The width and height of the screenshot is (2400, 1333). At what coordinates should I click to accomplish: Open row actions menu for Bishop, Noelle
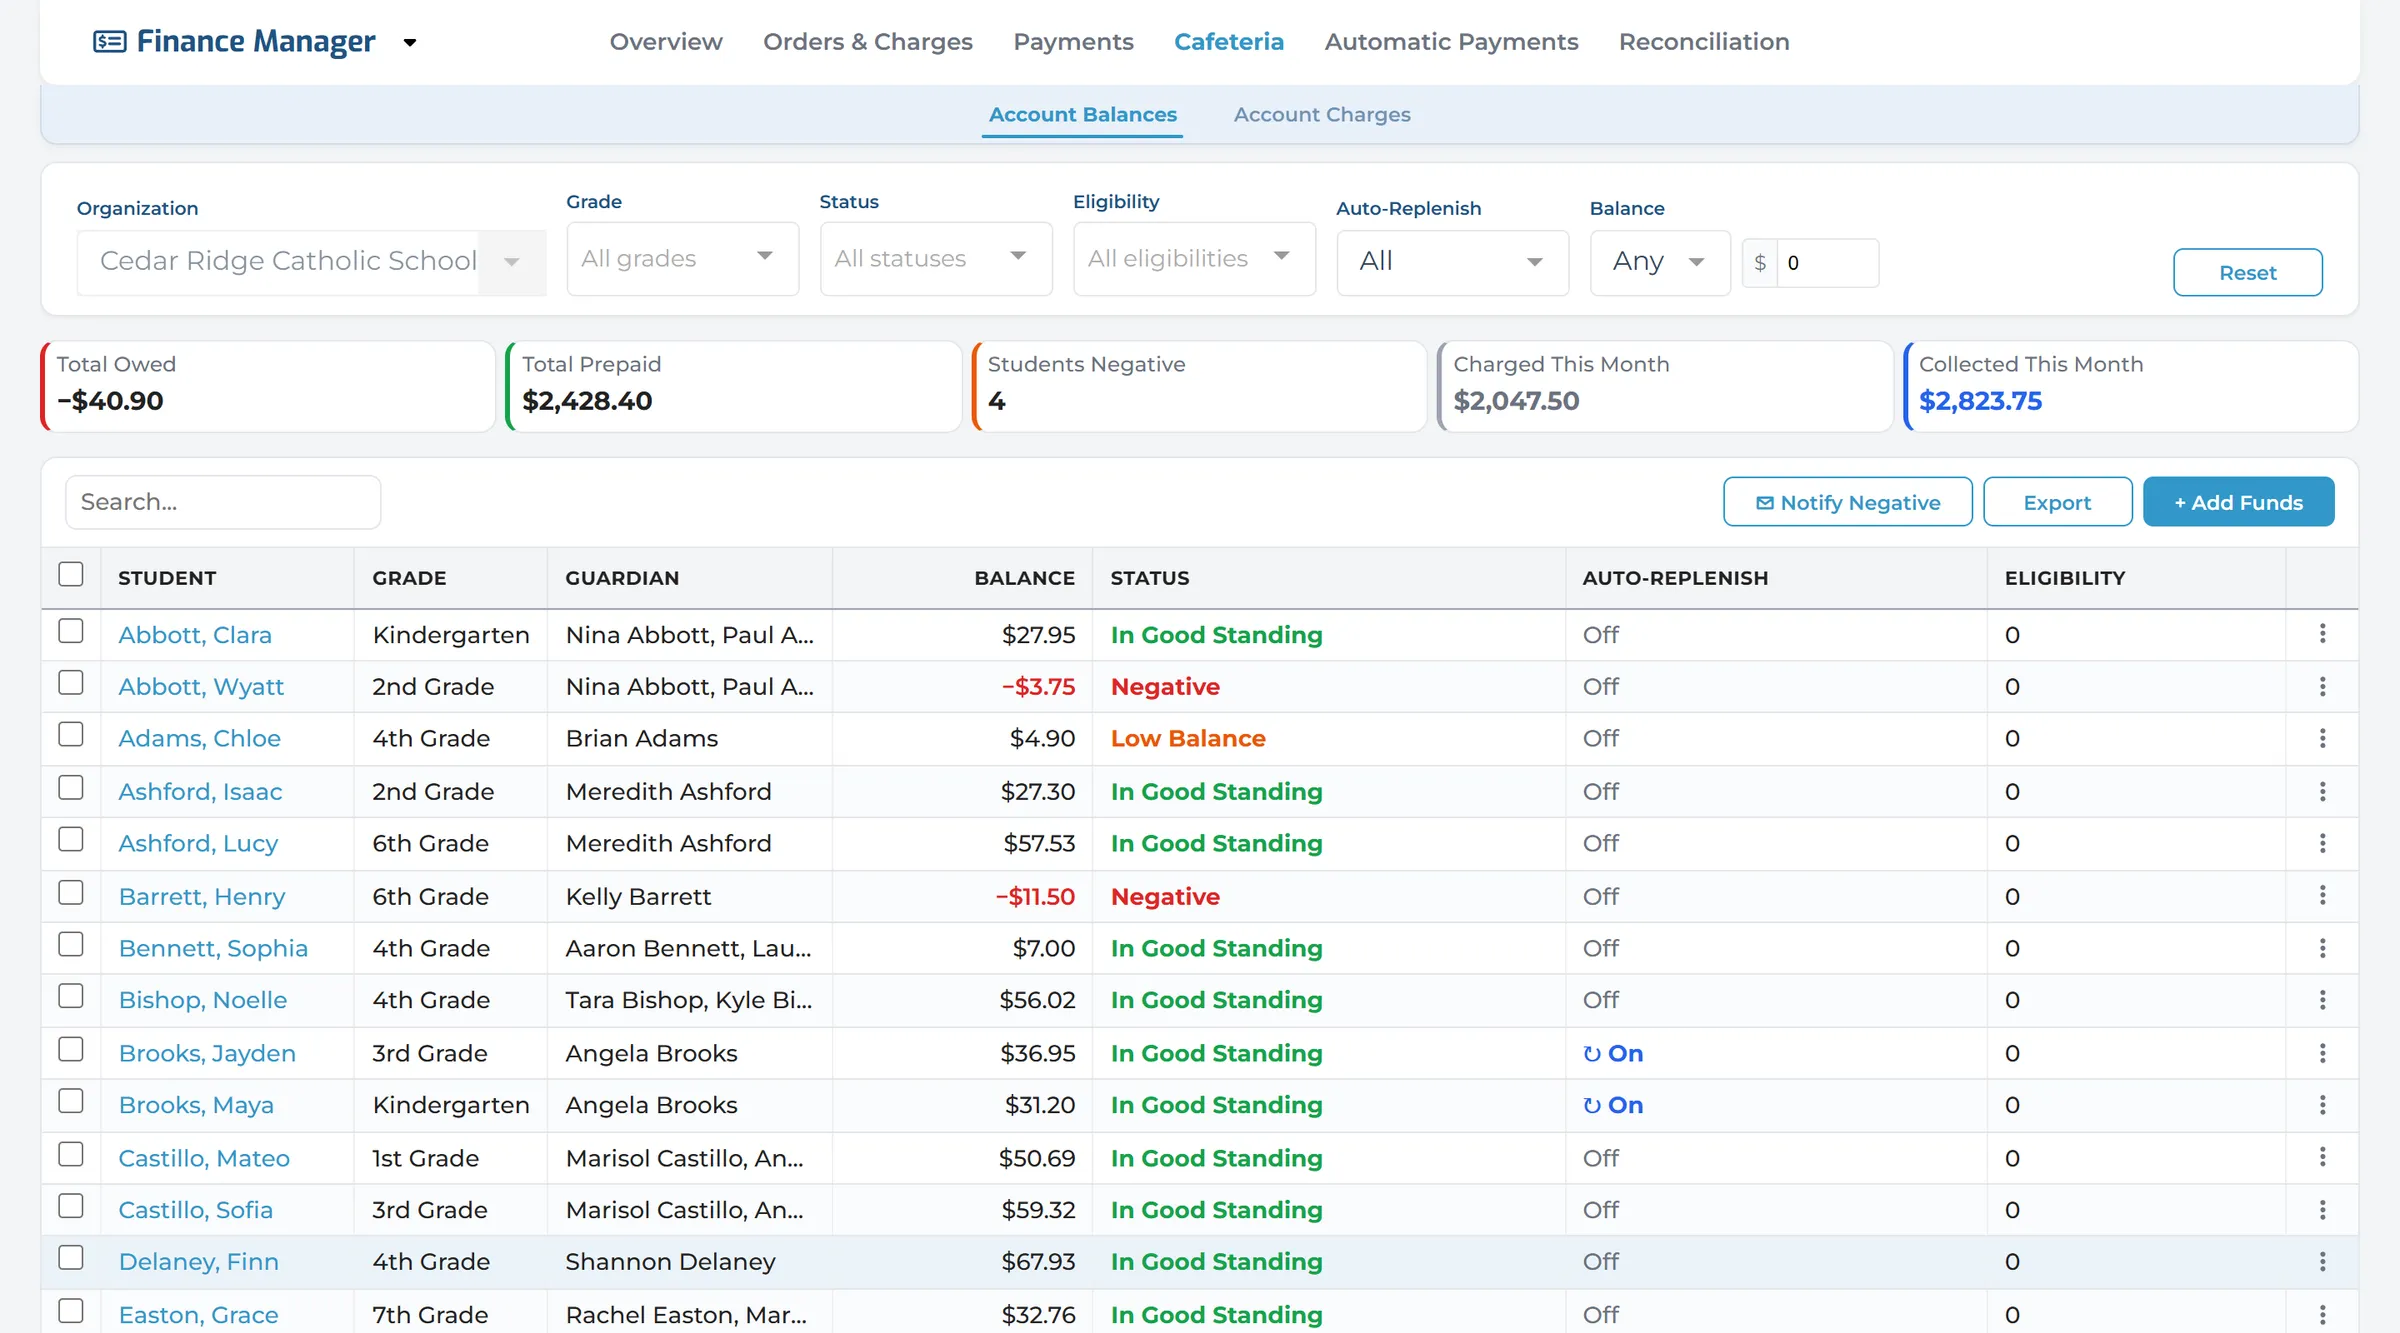coord(2322,1000)
